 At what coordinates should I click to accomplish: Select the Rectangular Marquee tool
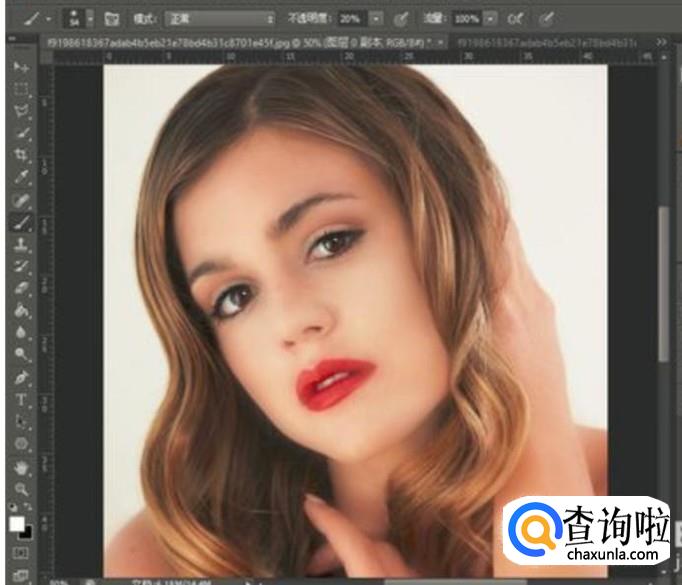coord(21,88)
